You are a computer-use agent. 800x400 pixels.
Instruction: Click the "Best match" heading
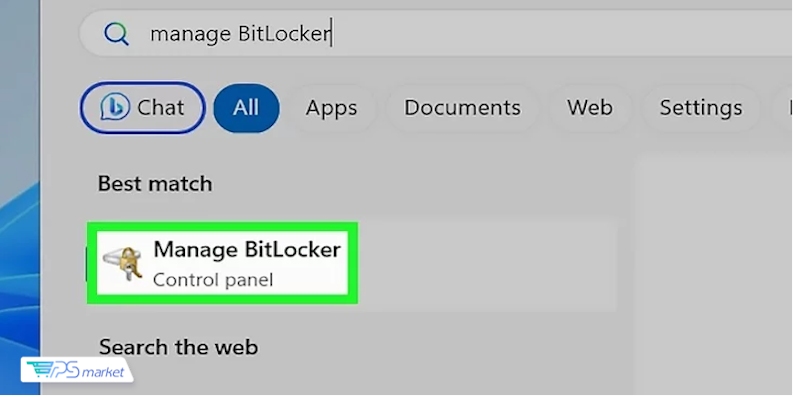point(154,184)
